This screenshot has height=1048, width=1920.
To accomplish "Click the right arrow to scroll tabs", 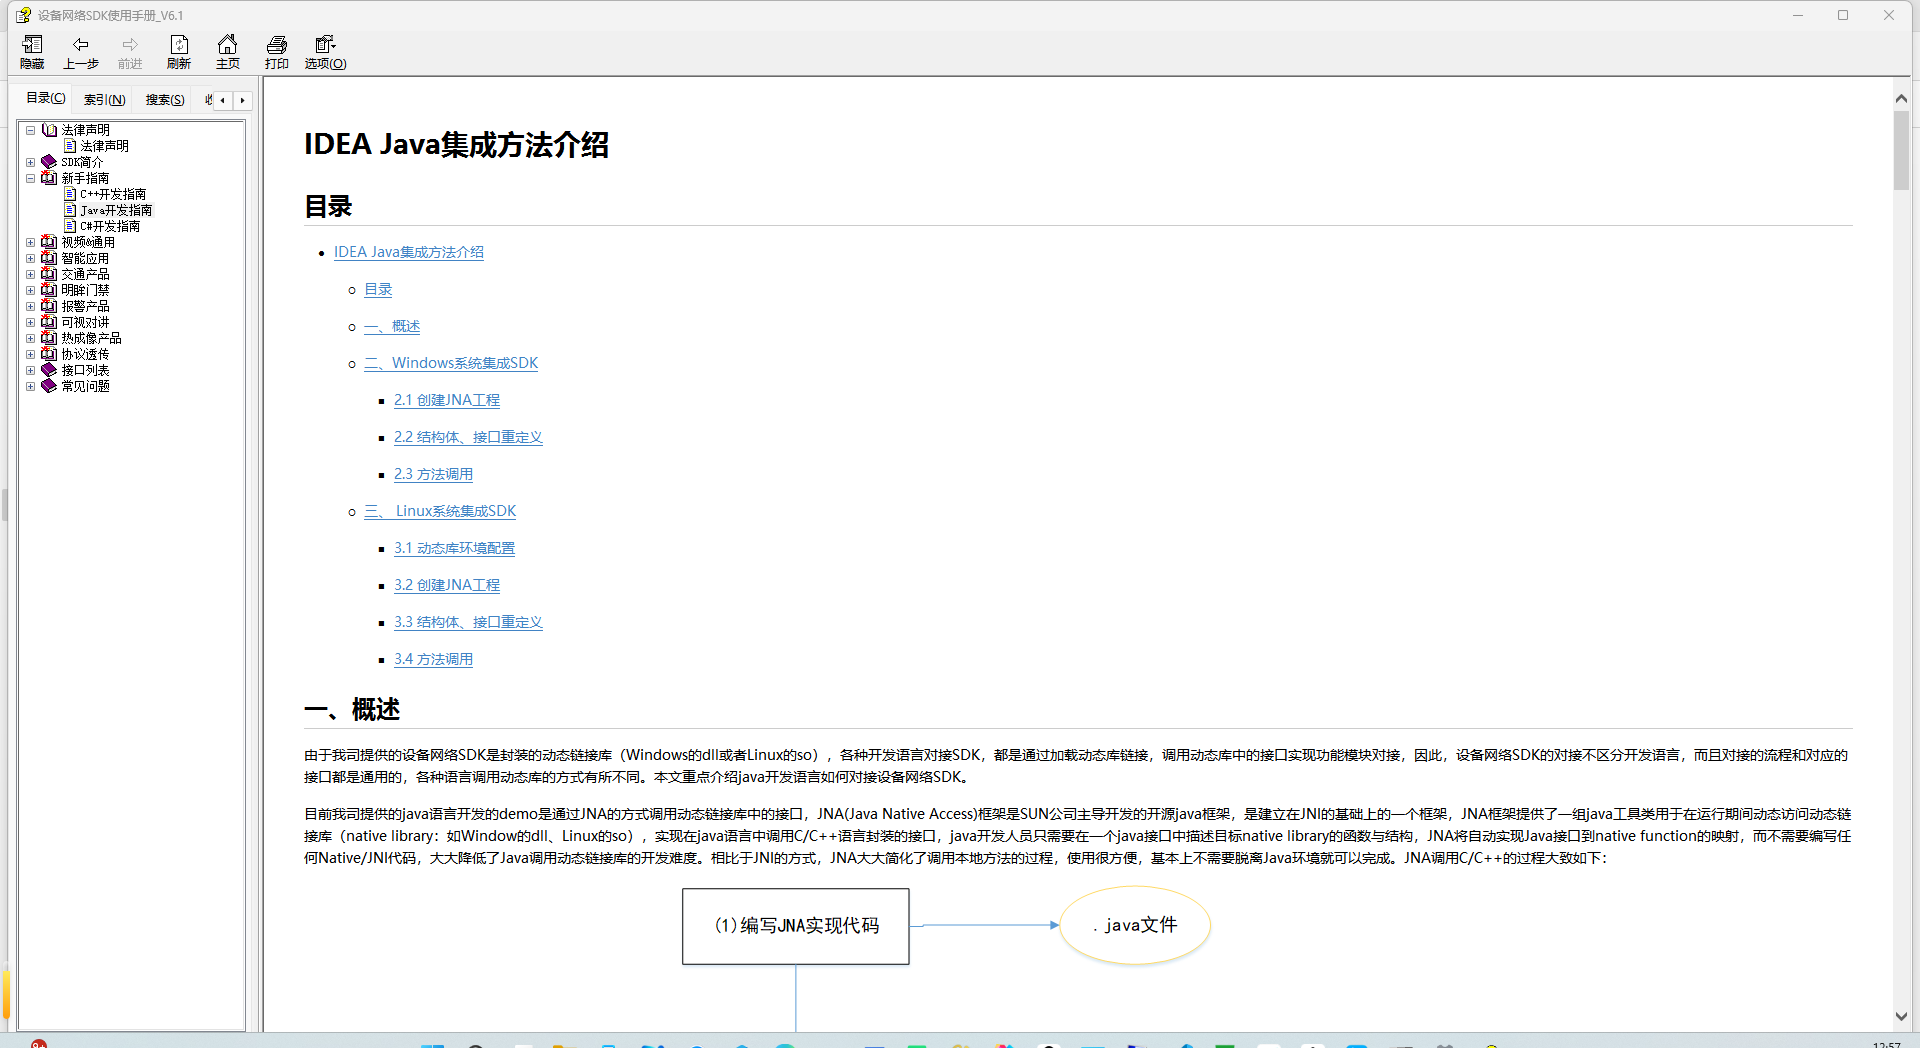I will tap(242, 100).
